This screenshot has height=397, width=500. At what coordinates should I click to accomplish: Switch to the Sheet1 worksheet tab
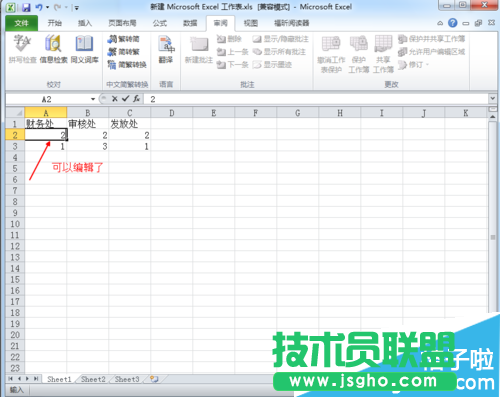[59, 379]
